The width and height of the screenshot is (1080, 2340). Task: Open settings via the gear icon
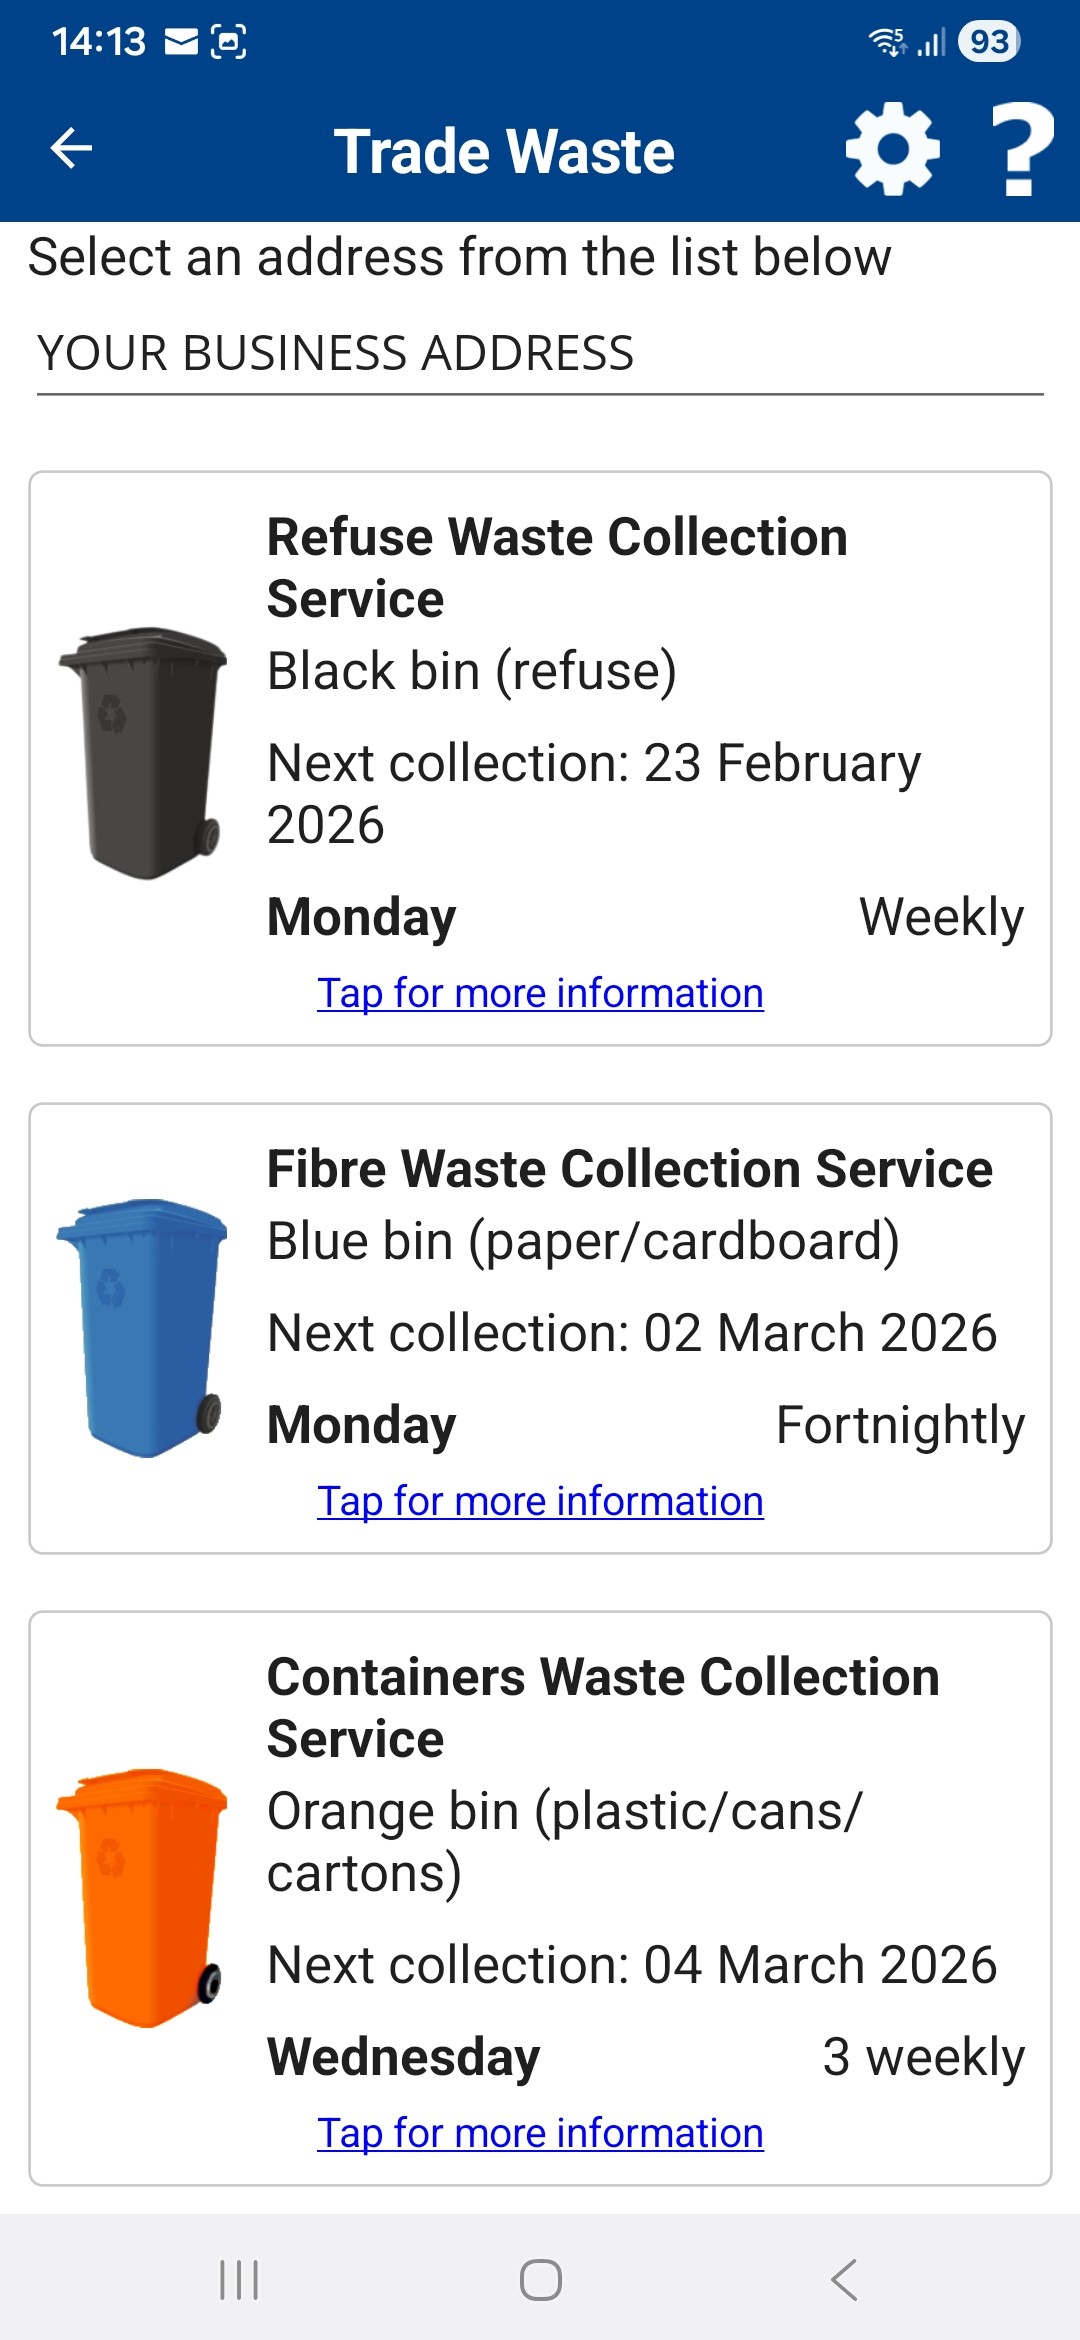point(892,149)
